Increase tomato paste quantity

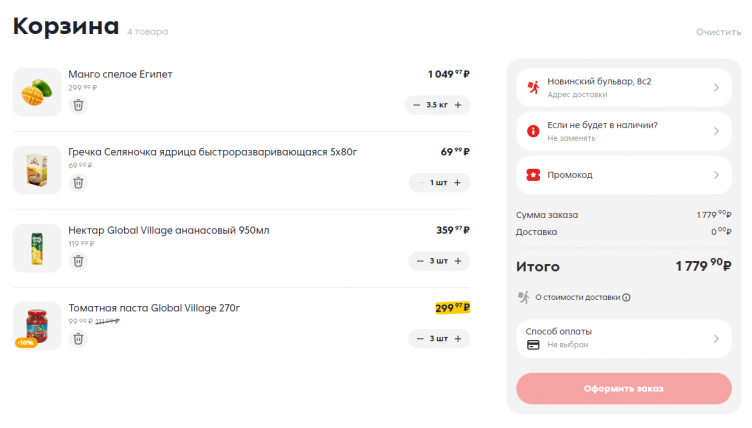tap(458, 339)
